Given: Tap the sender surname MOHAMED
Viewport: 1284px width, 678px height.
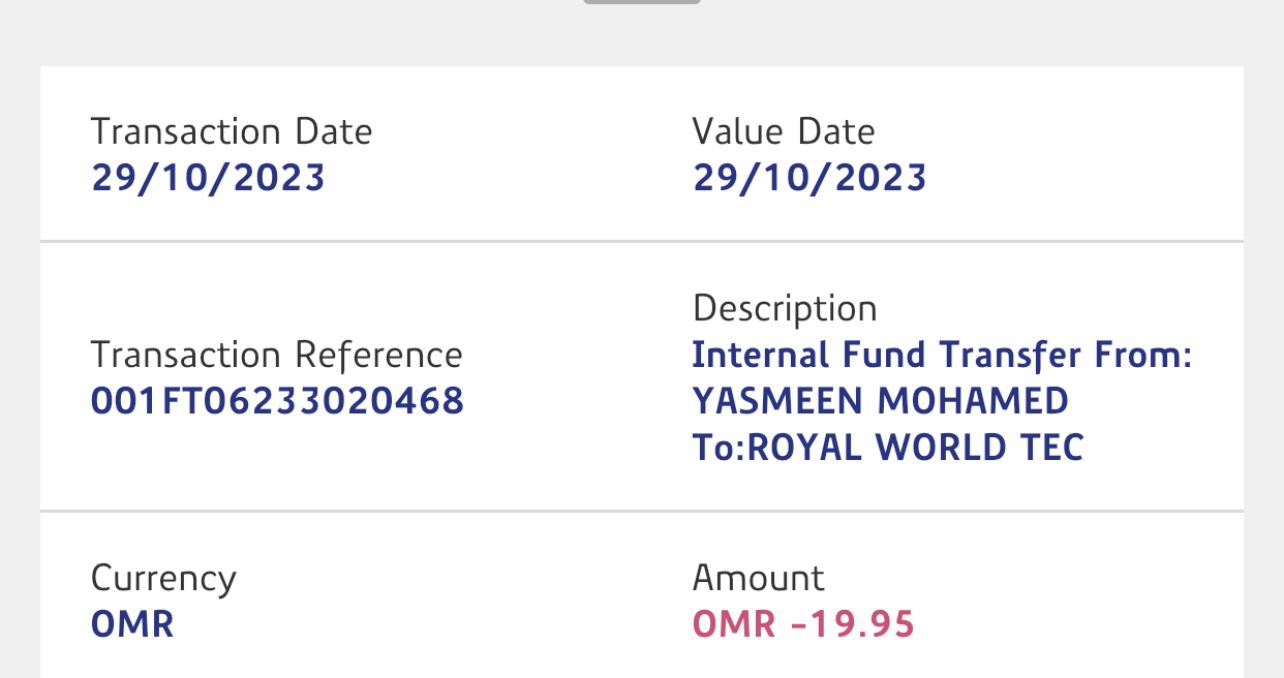Looking at the screenshot, I should [973, 401].
